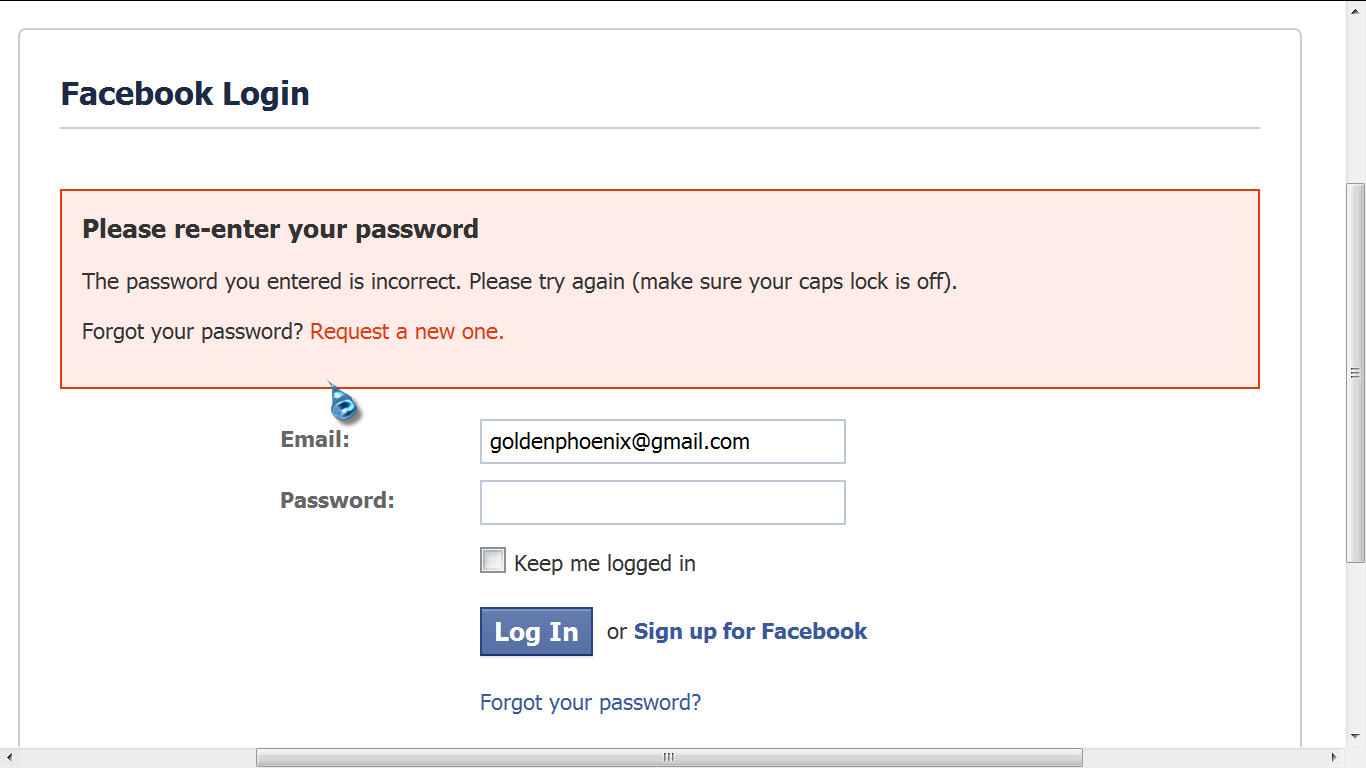Focus the Password input field
The image size is (1366, 768).
pos(662,502)
